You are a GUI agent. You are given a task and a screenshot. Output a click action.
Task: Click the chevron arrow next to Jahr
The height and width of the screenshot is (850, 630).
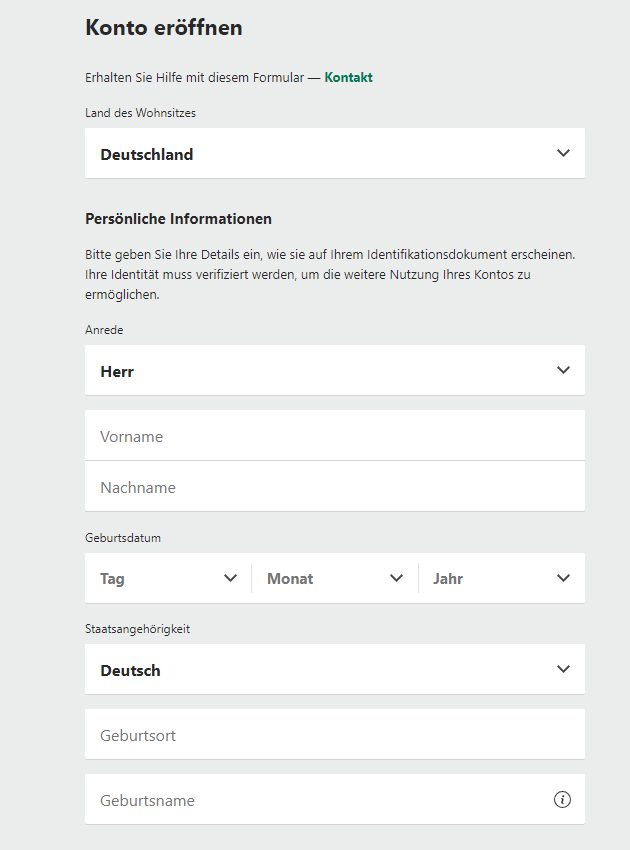[x=563, y=578]
